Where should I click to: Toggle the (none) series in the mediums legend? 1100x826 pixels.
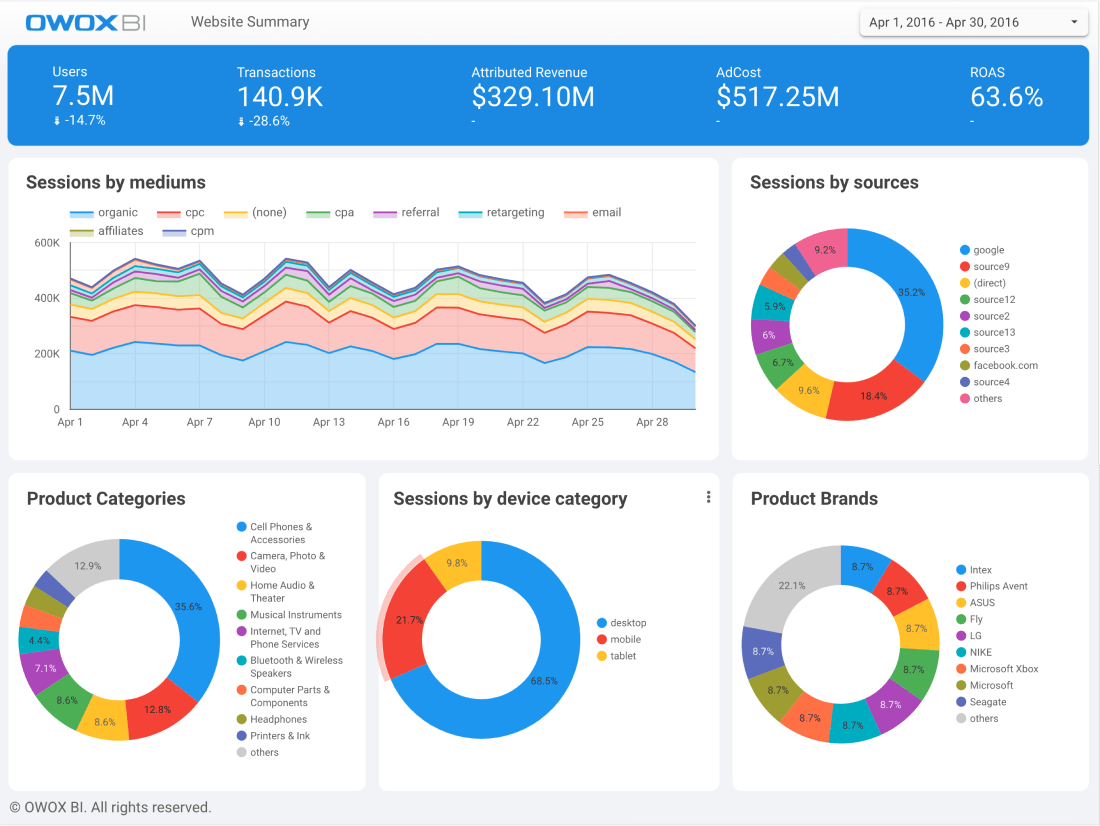coord(255,213)
